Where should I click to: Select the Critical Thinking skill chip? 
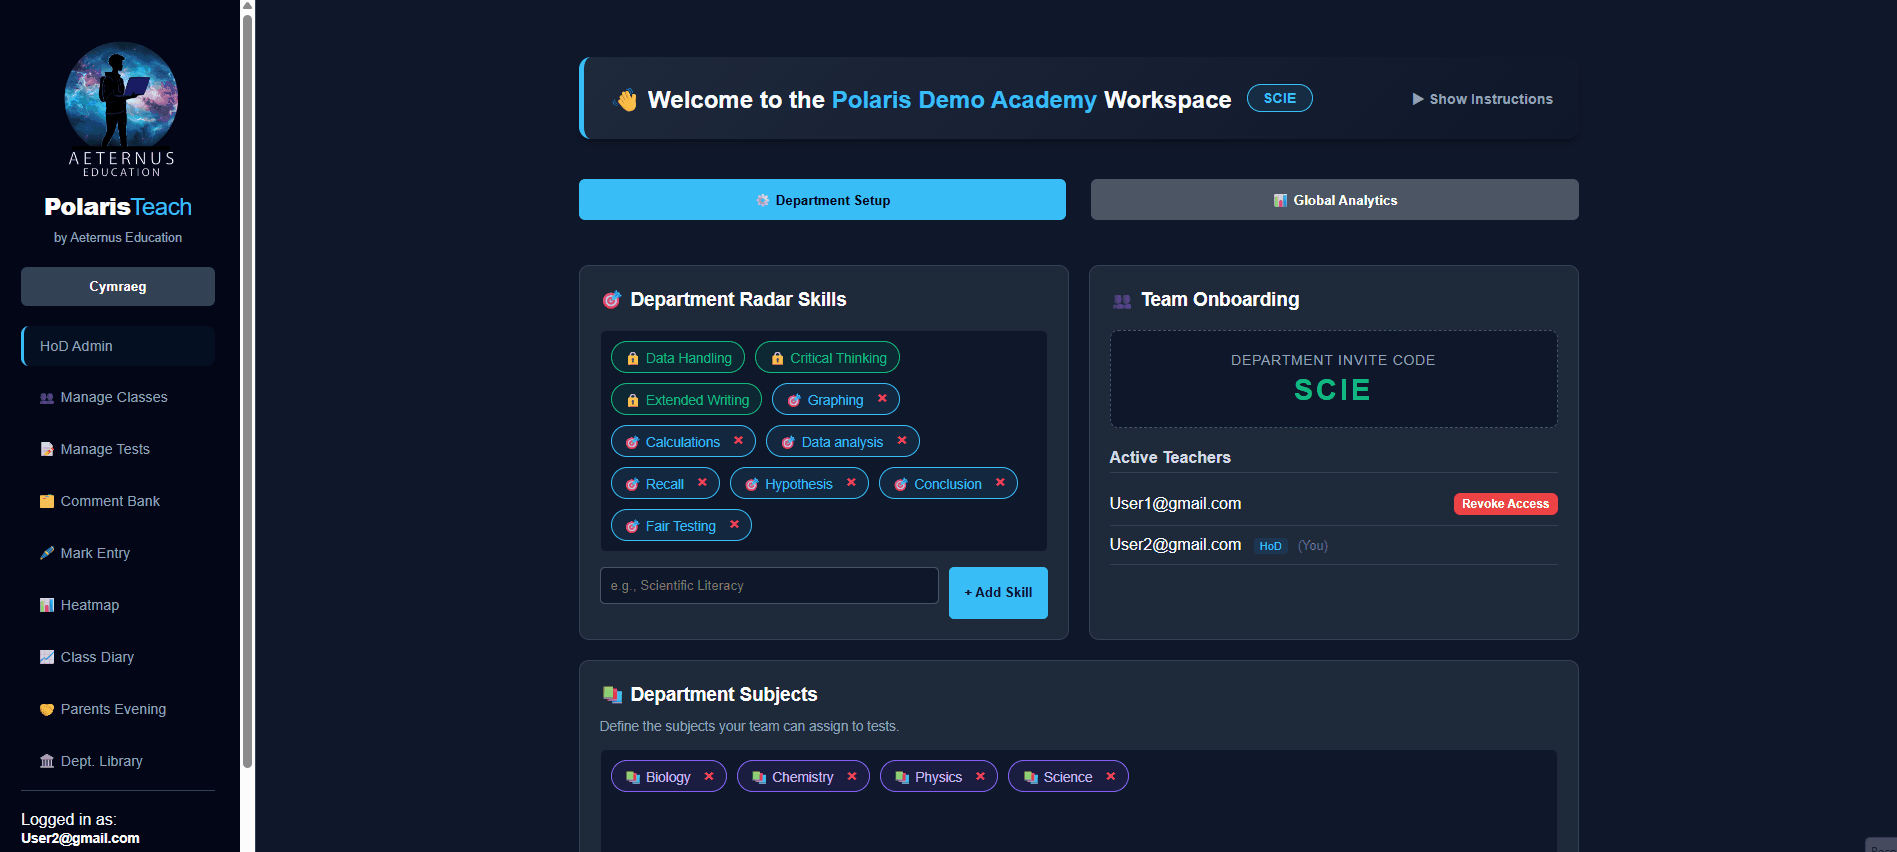[827, 358]
